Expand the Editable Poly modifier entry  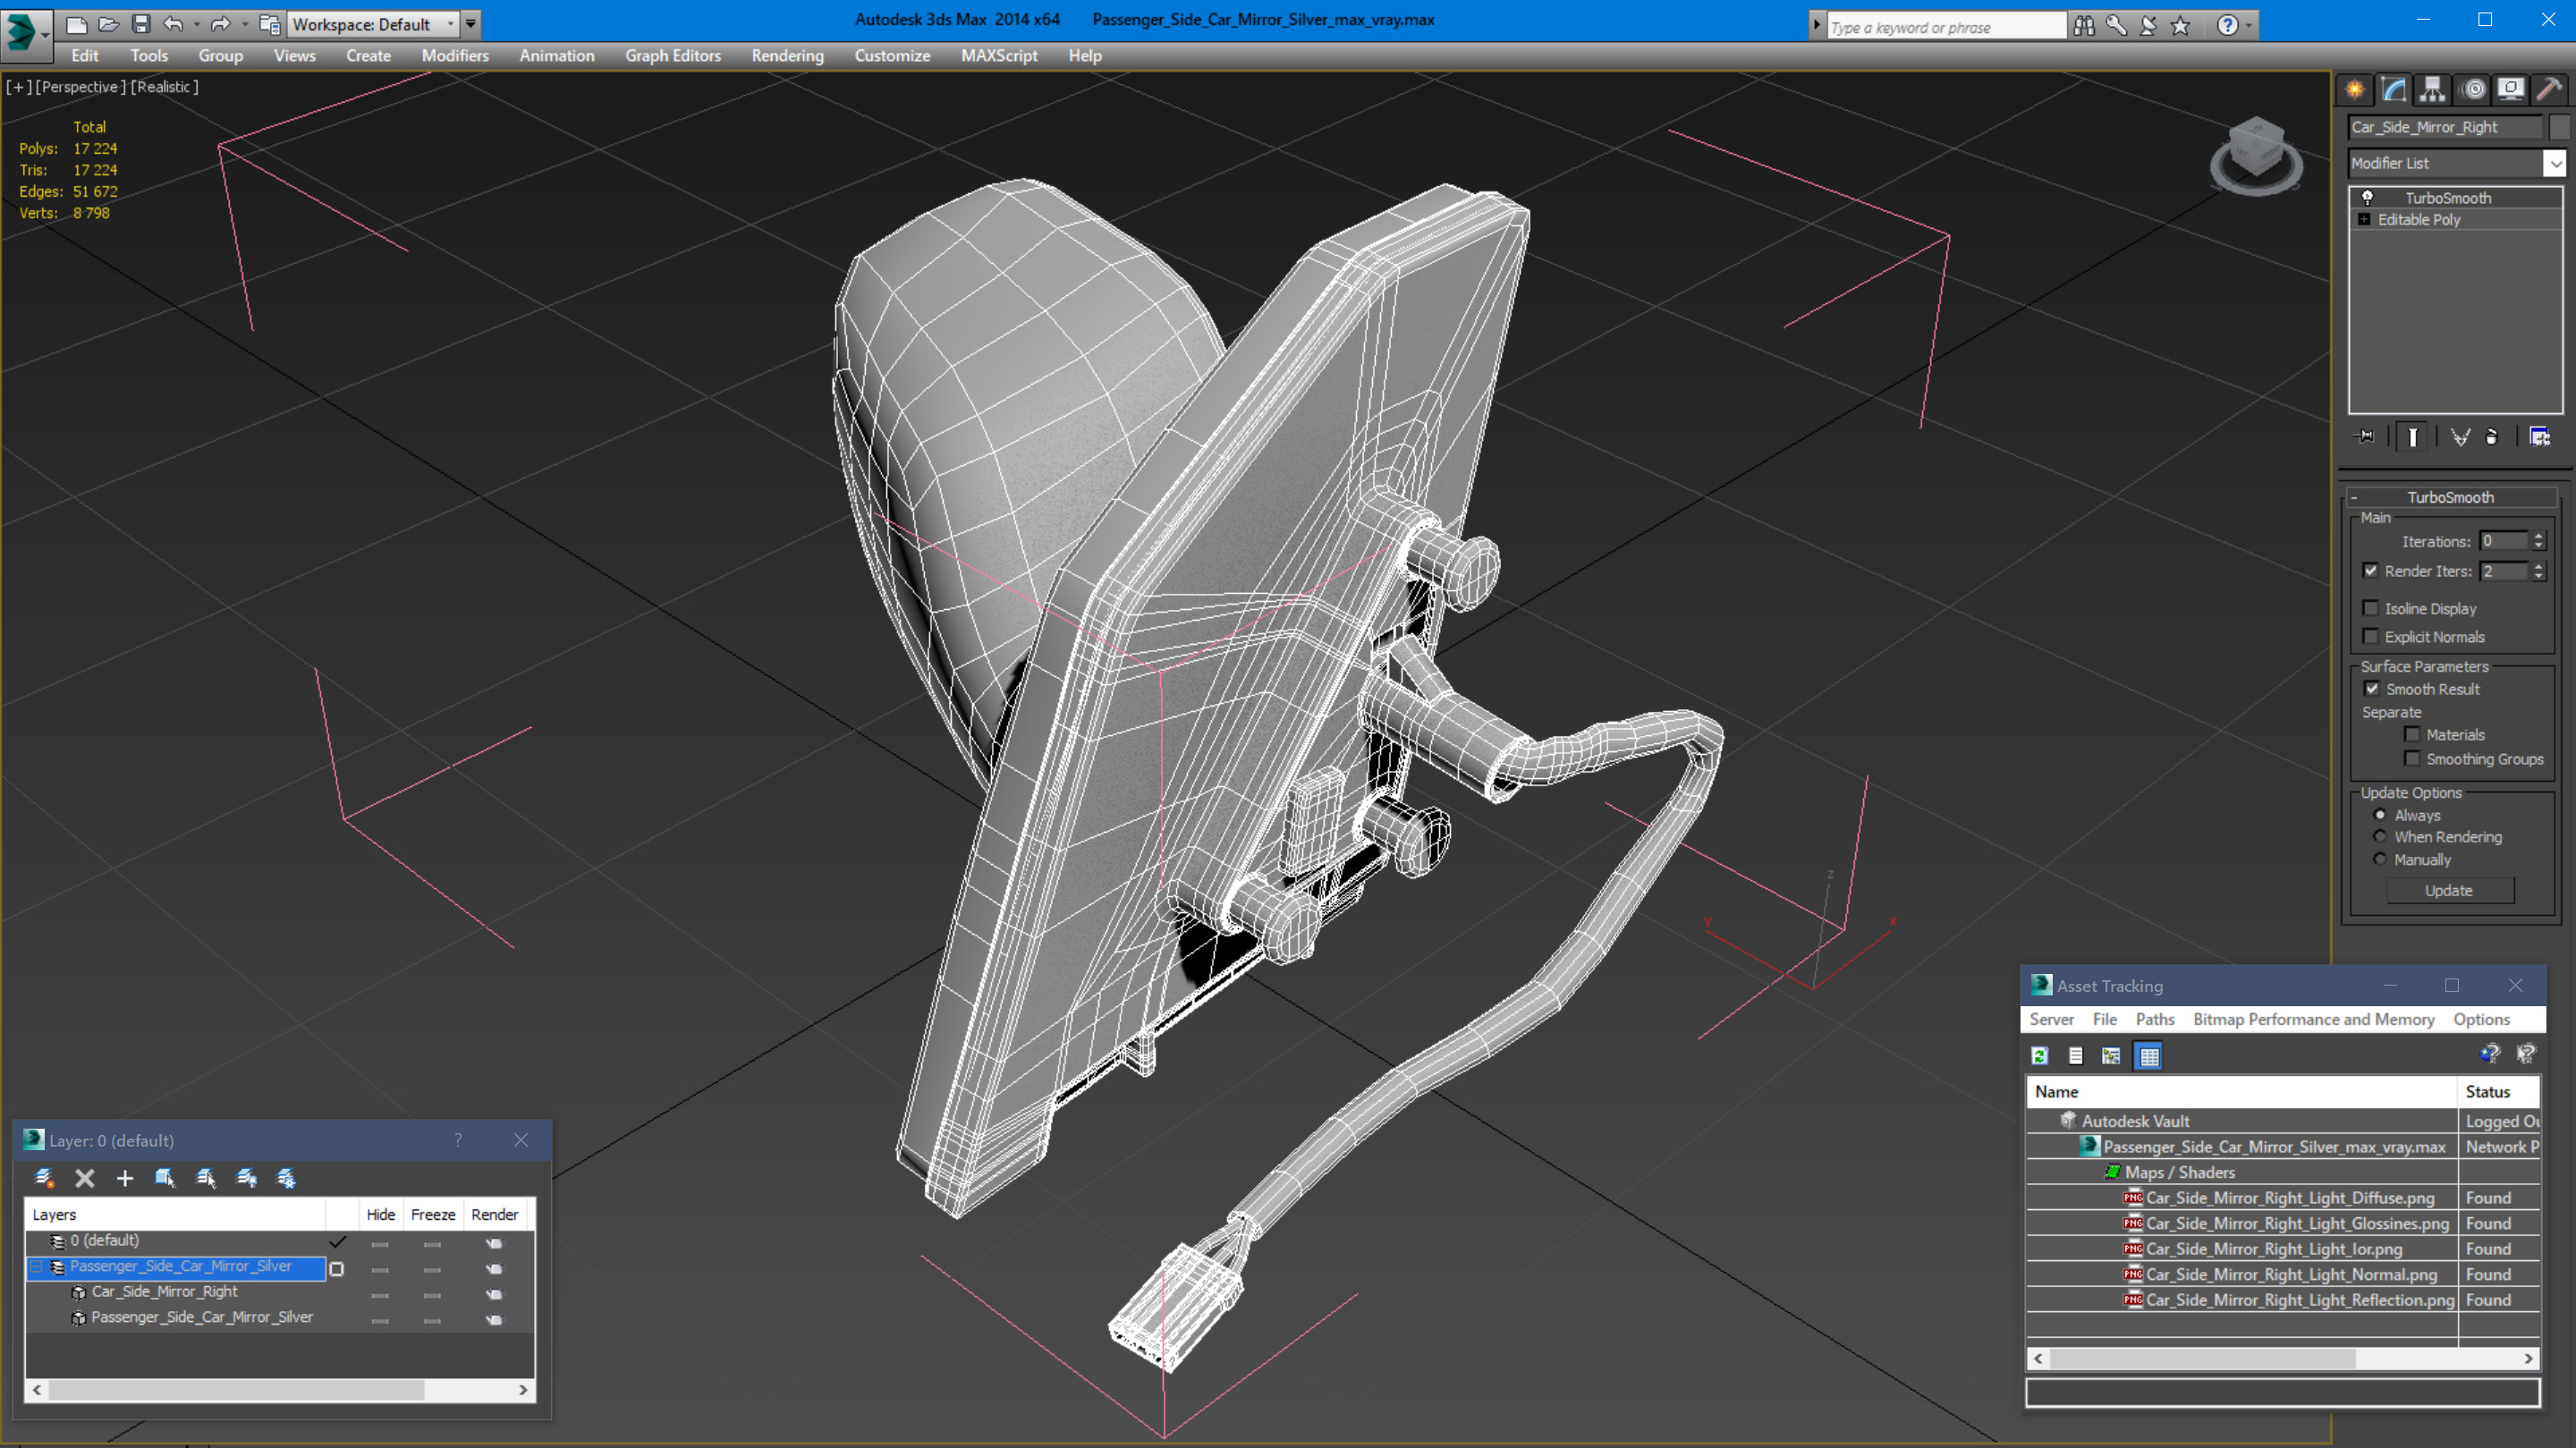coord(2364,220)
